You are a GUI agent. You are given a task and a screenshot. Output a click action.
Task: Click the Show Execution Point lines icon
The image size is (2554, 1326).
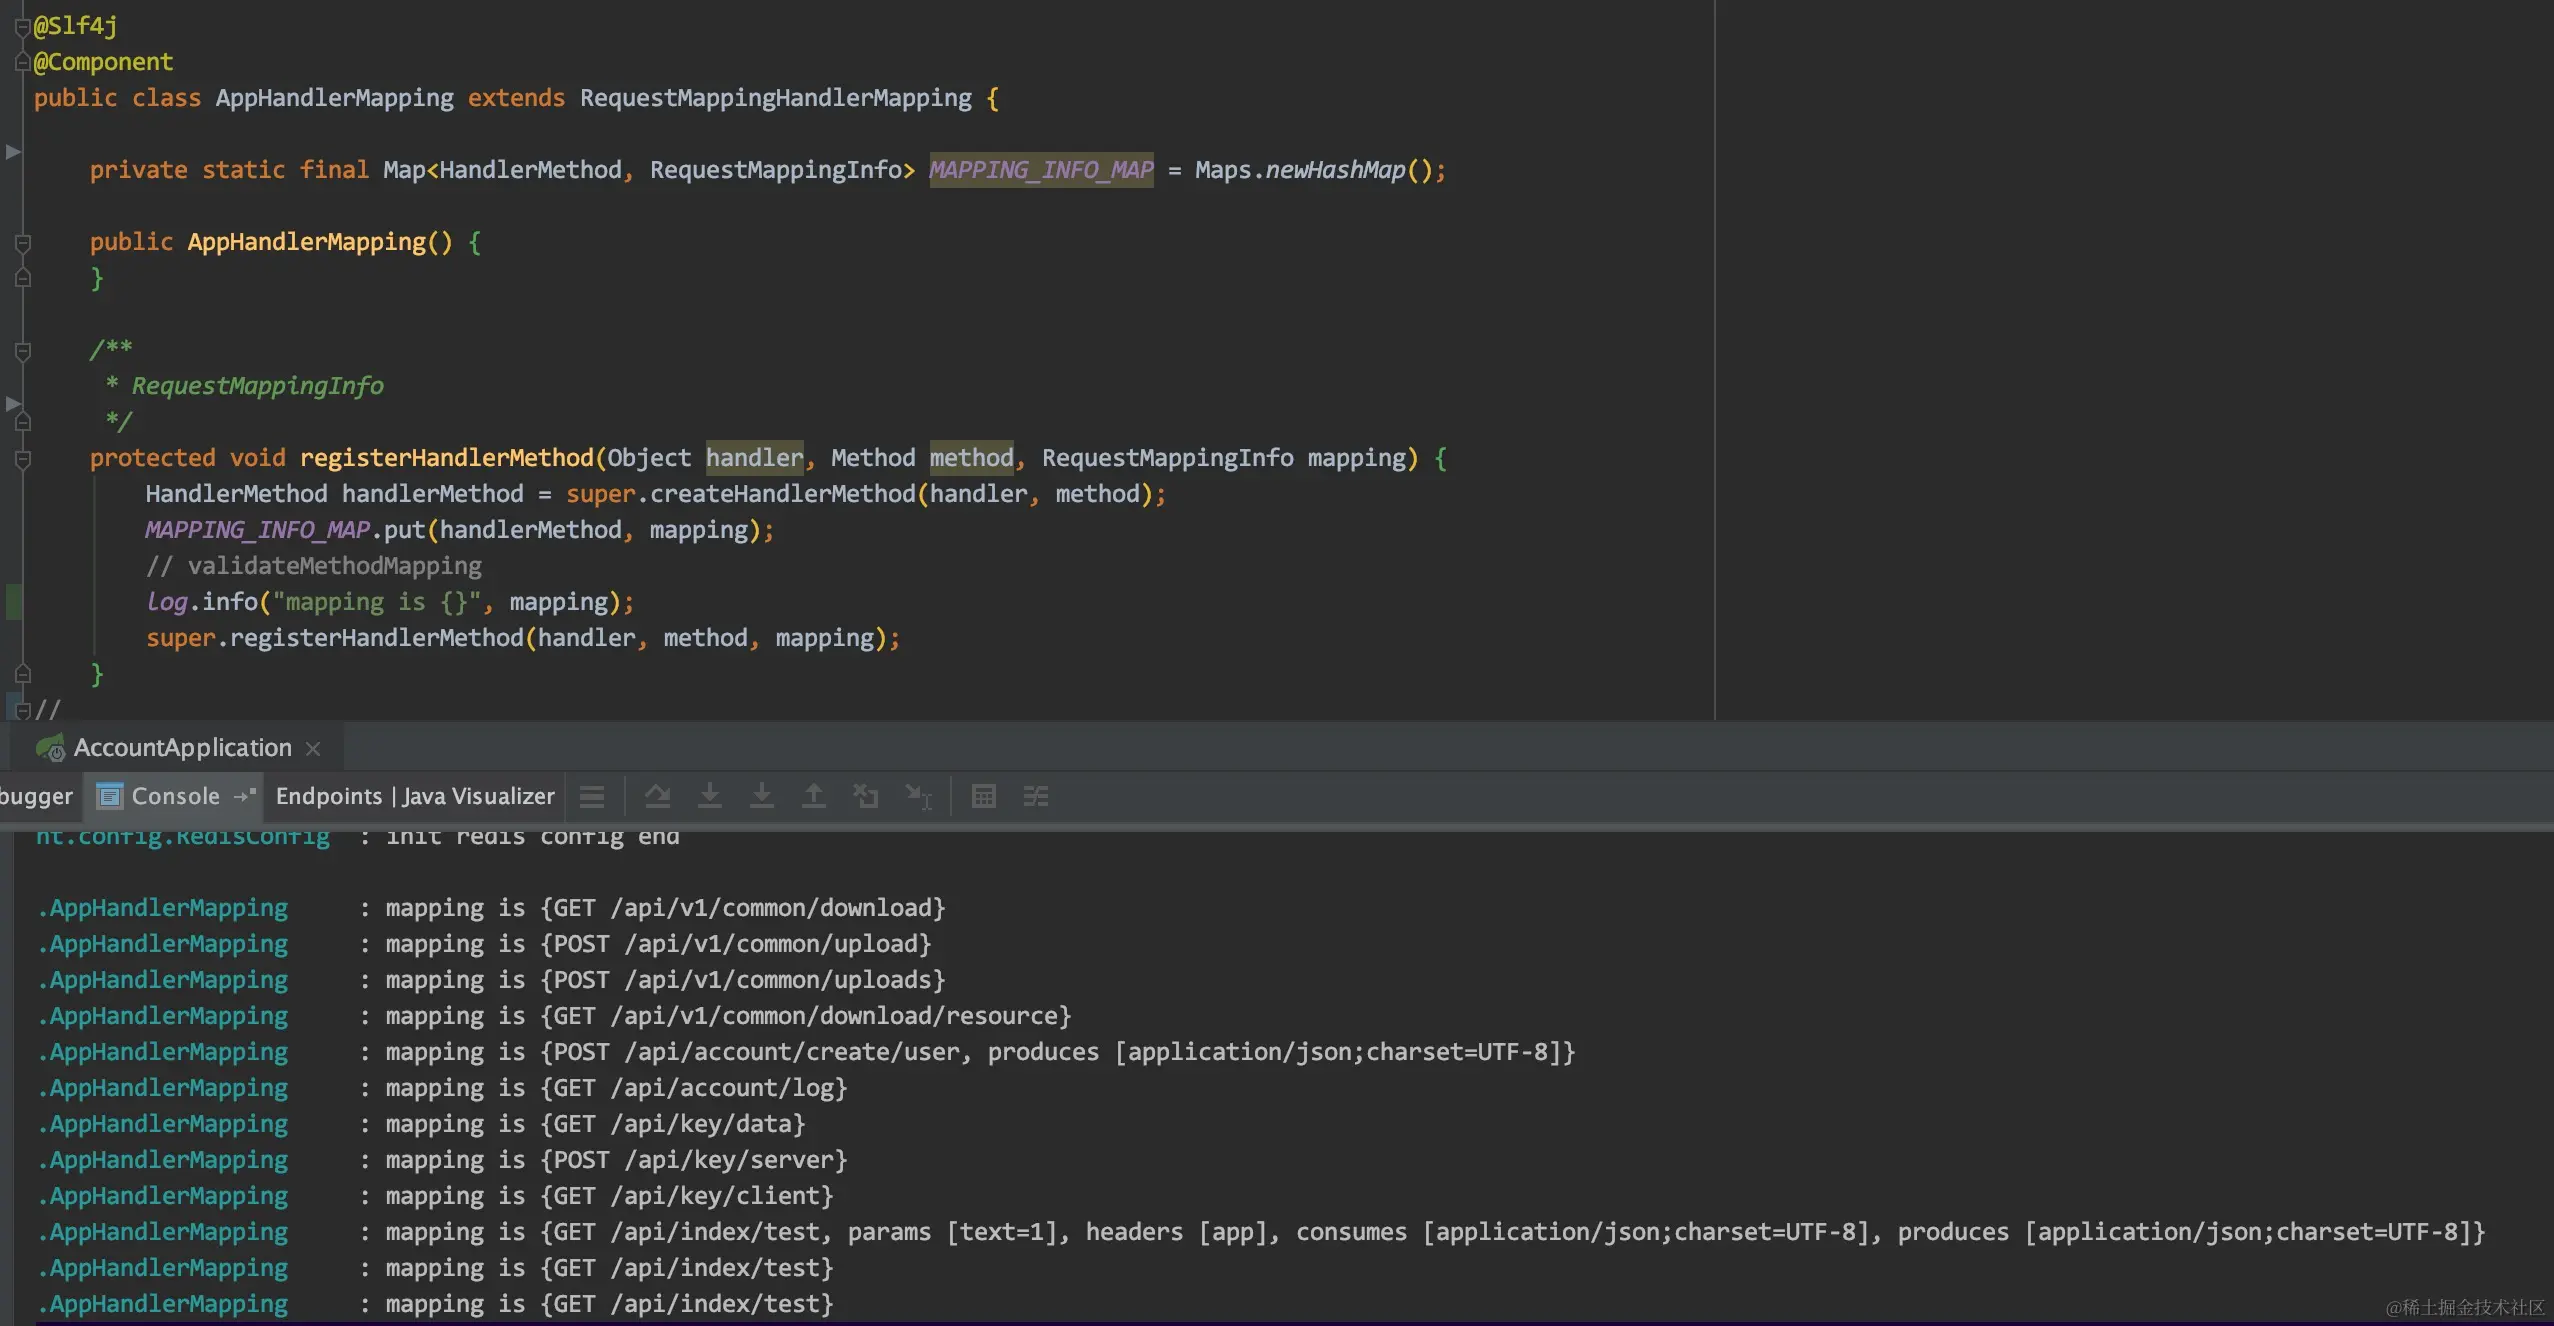592,796
